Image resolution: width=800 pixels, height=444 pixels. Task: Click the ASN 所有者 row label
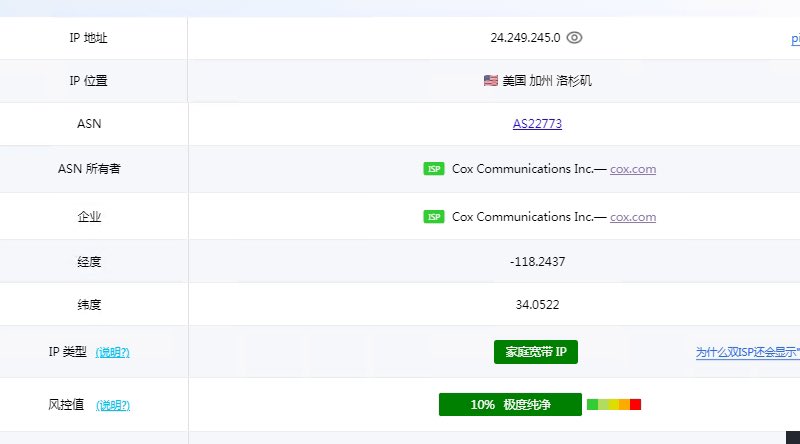click(x=89, y=169)
